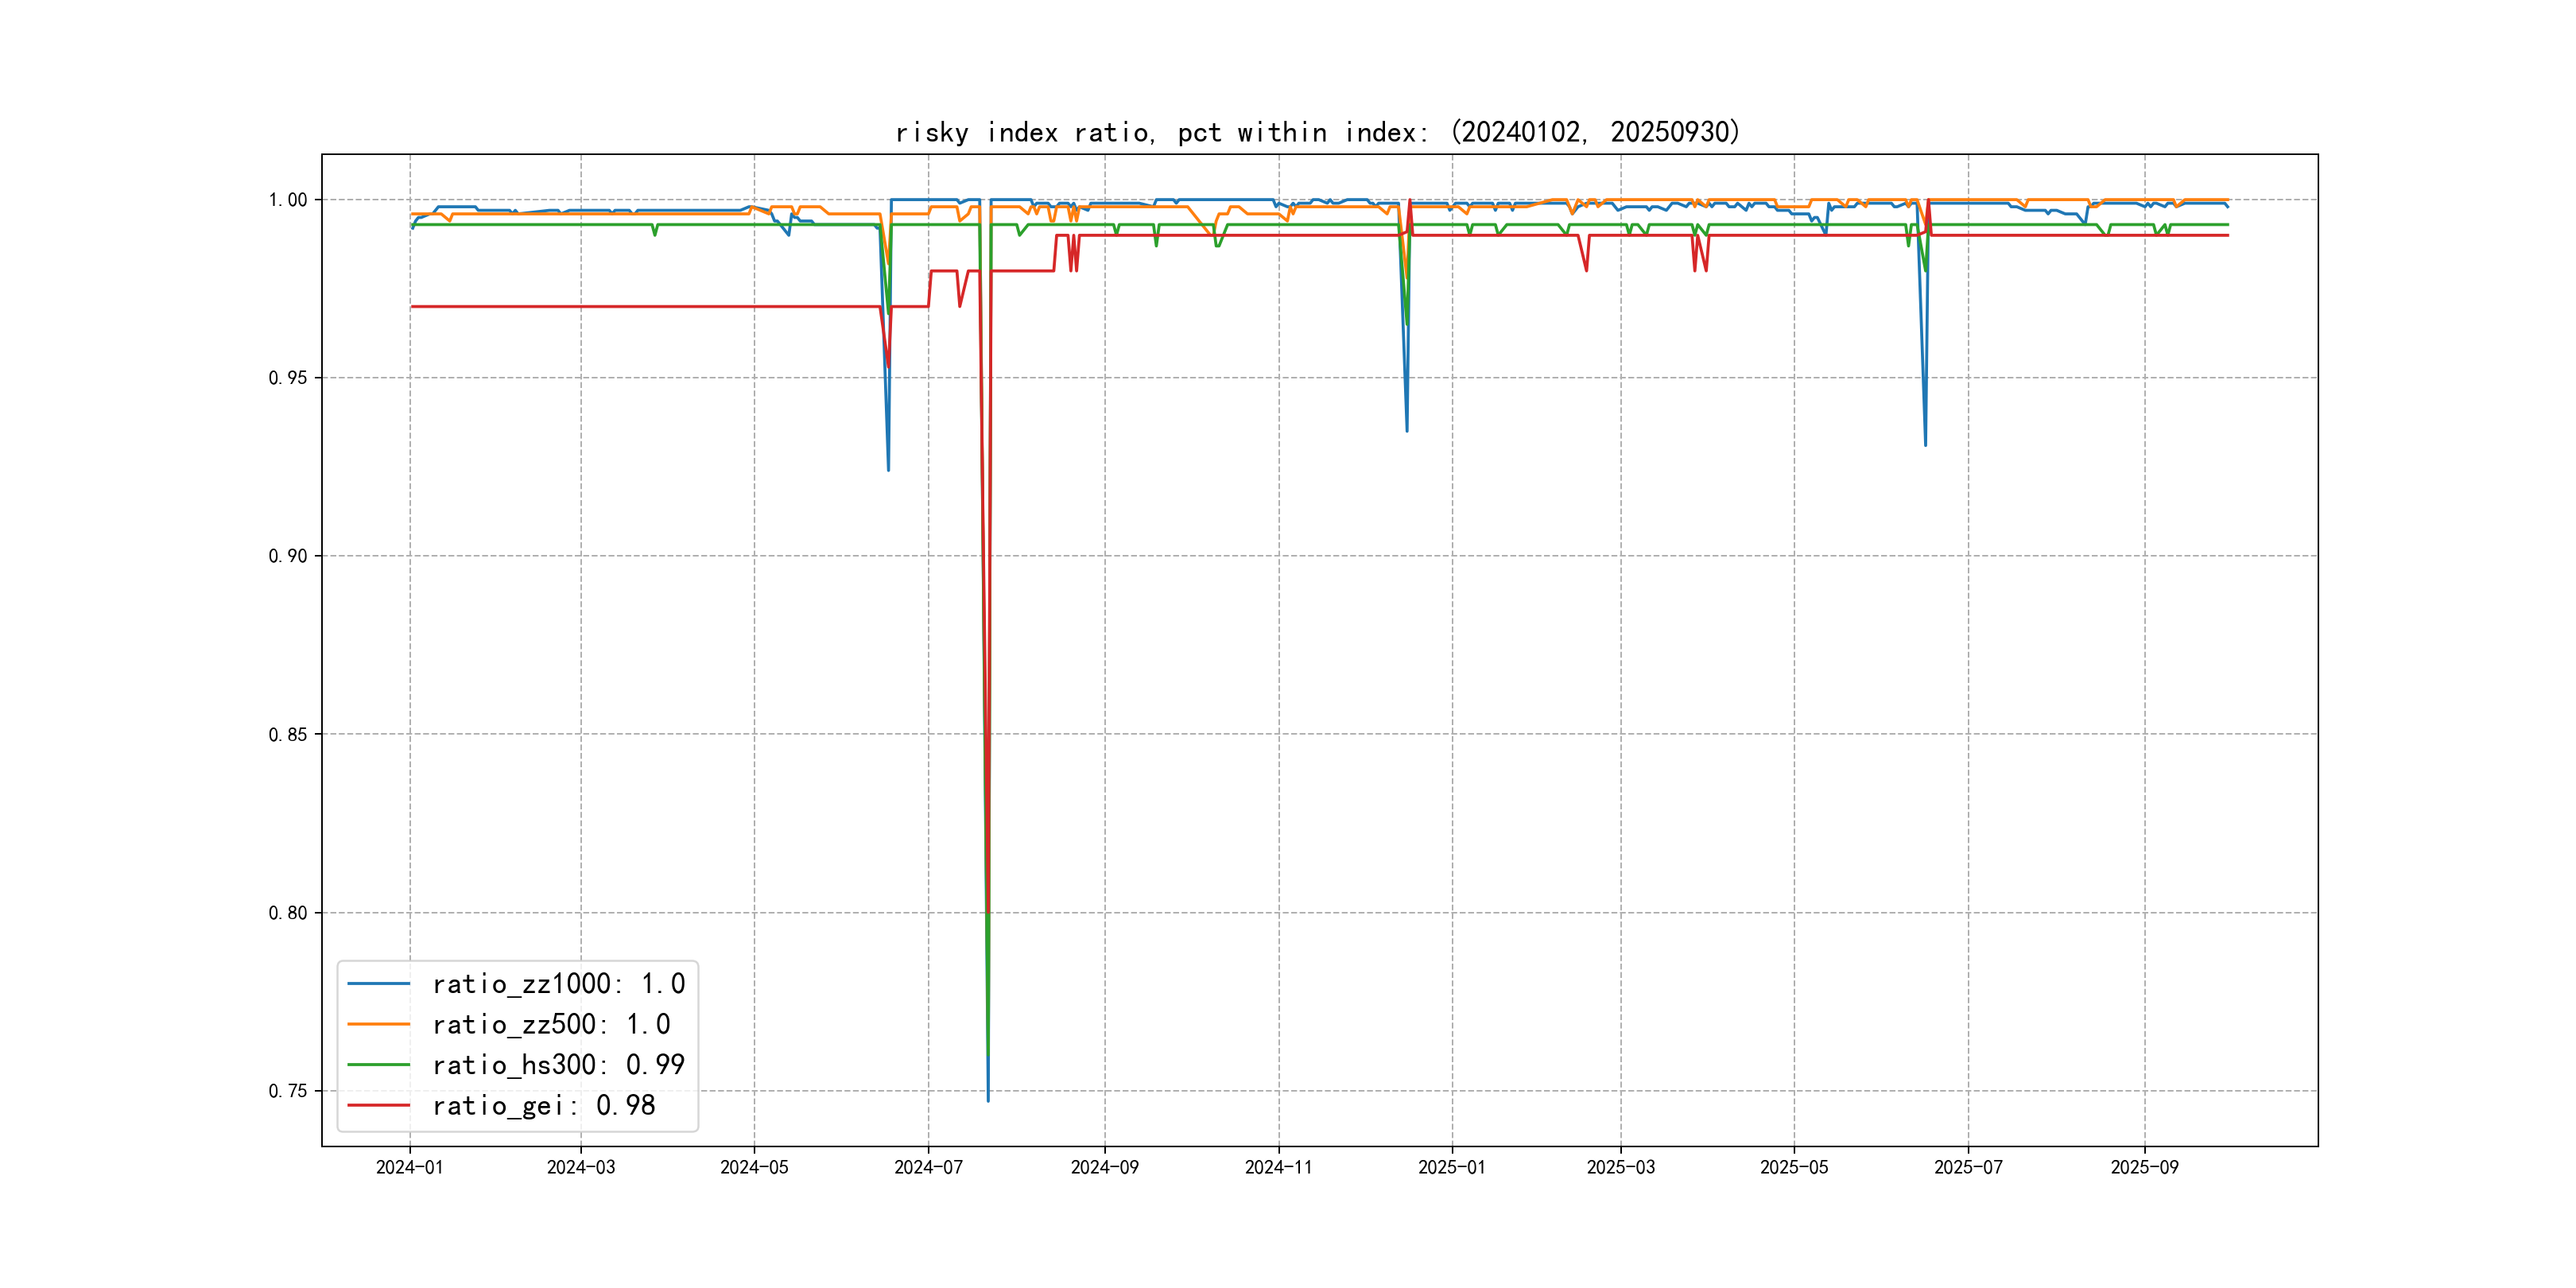Viewport: 2576px width, 1288px height.
Task: Click the ratio_zz500: 1.0 legend label
Action: (551, 1024)
